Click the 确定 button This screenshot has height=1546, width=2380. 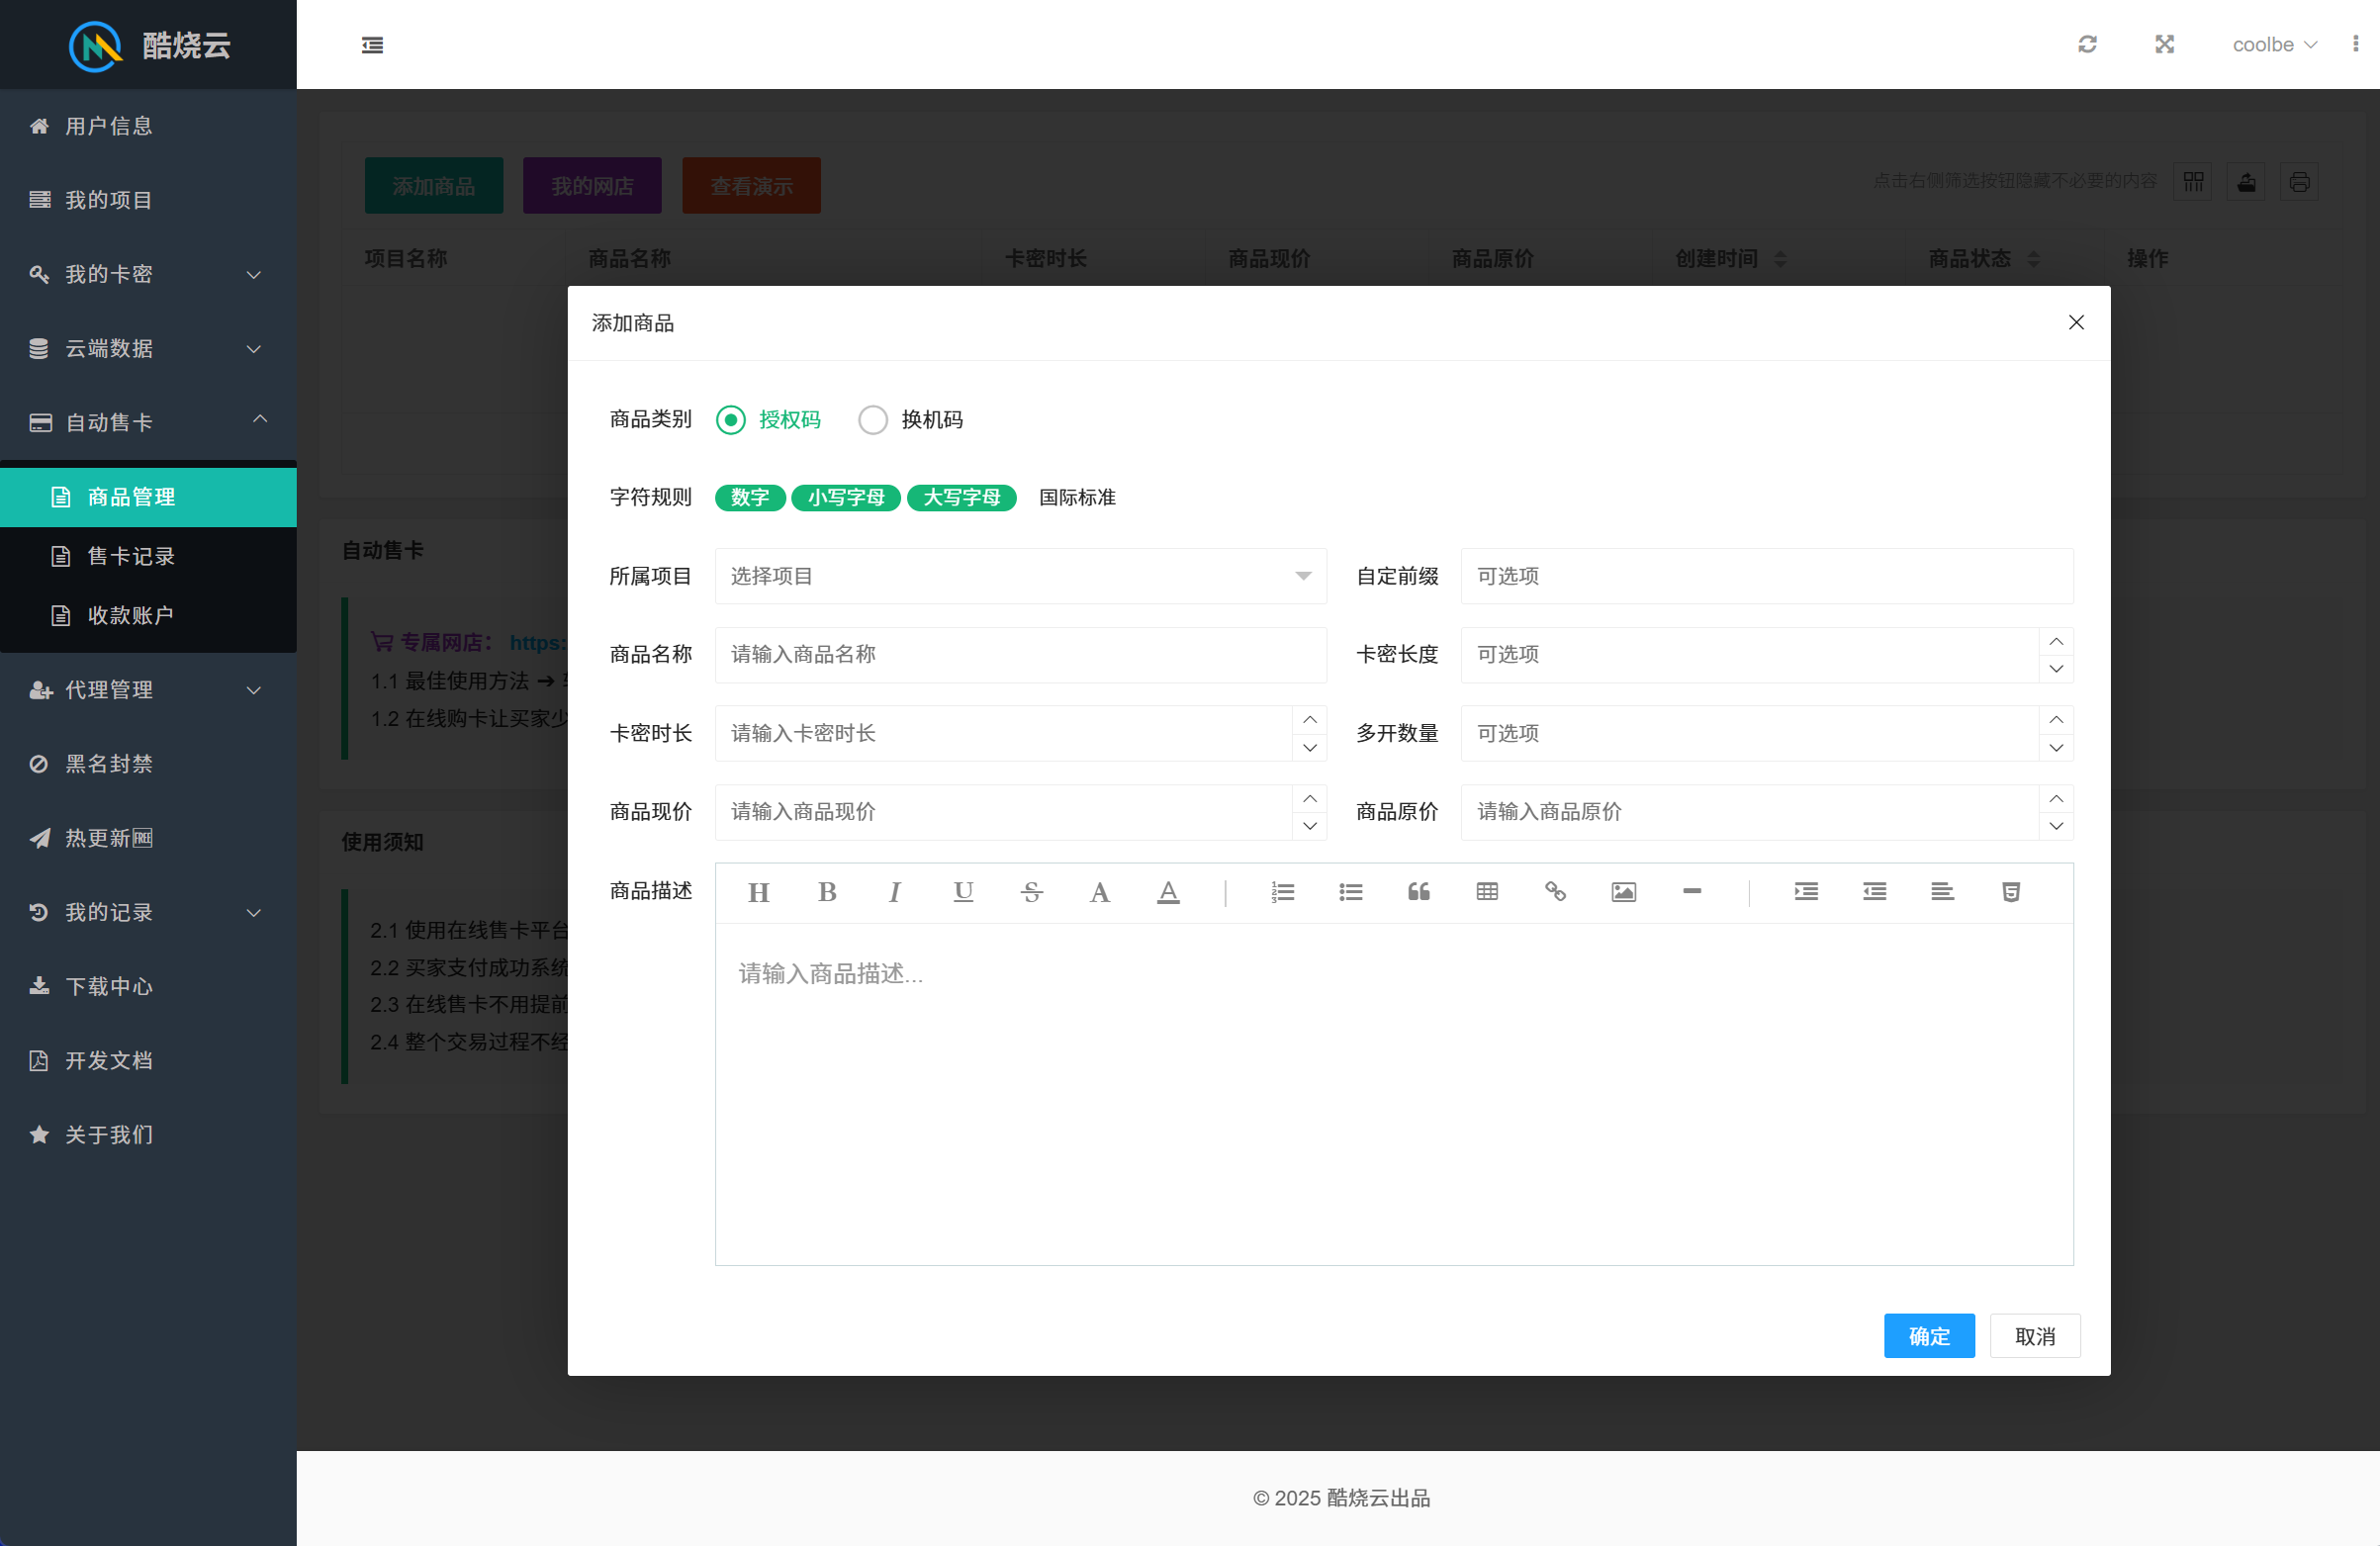click(x=1928, y=1336)
